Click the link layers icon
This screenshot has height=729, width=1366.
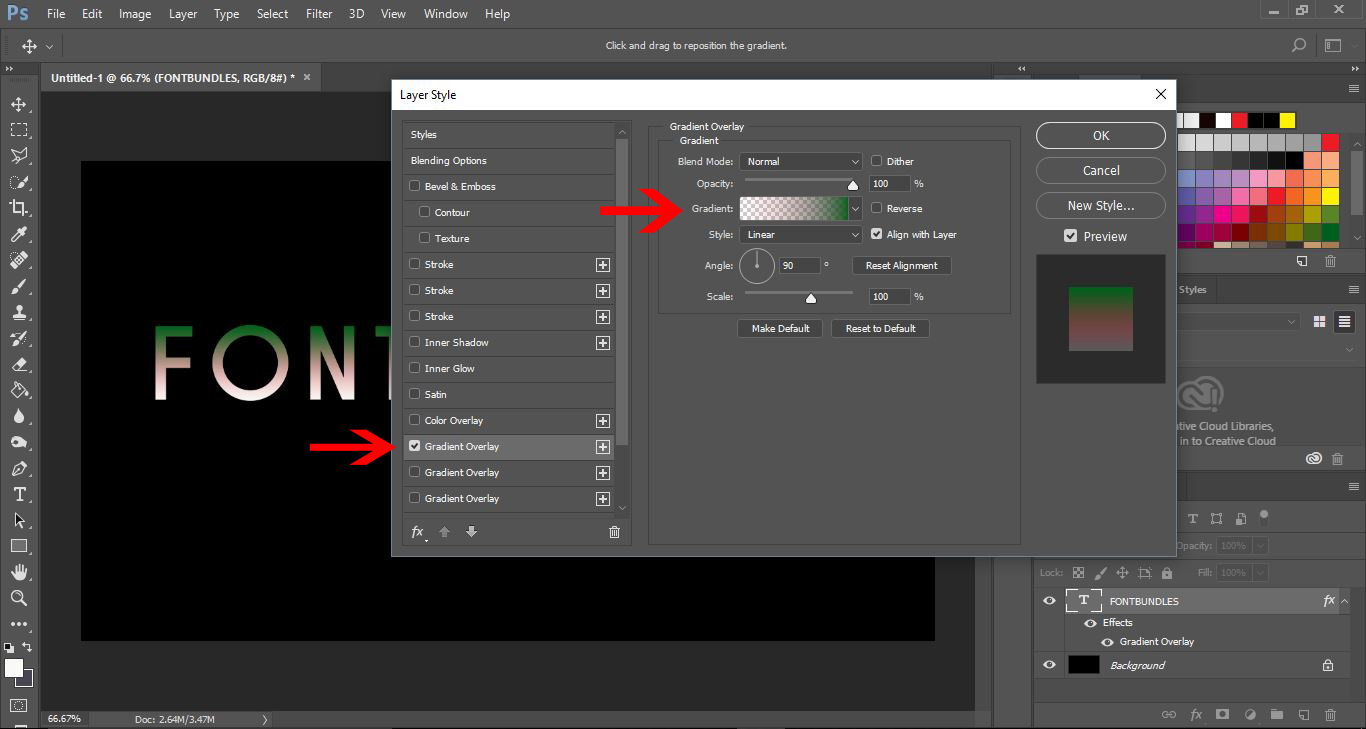pyautogui.click(x=1168, y=715)
